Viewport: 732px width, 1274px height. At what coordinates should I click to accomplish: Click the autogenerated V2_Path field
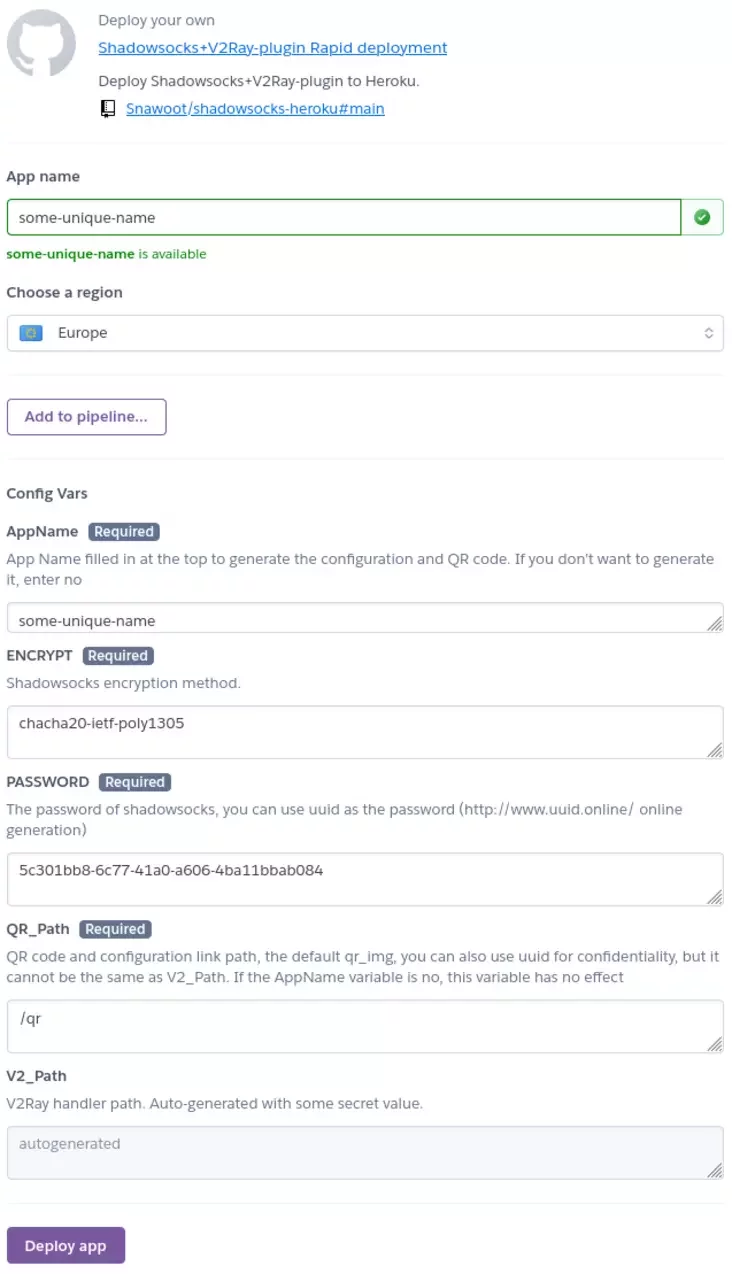pyautogui.click(x=365, y=1153)
